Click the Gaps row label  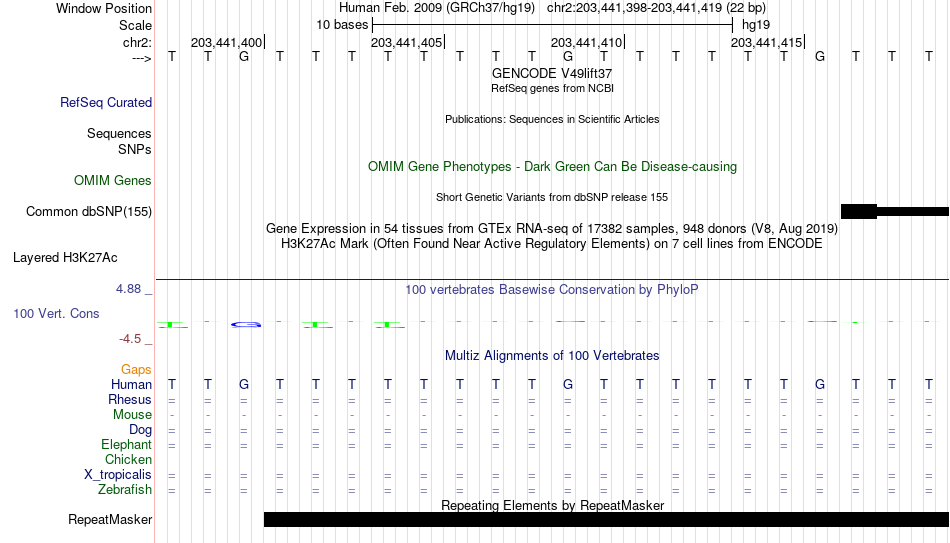coord(136,370)
